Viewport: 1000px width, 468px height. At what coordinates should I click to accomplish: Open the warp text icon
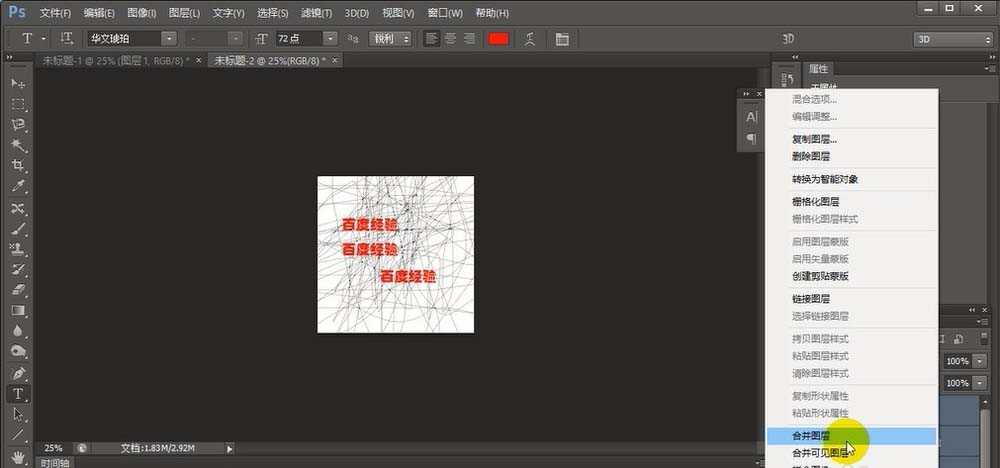pyautogui.click(x=530, y=39)
